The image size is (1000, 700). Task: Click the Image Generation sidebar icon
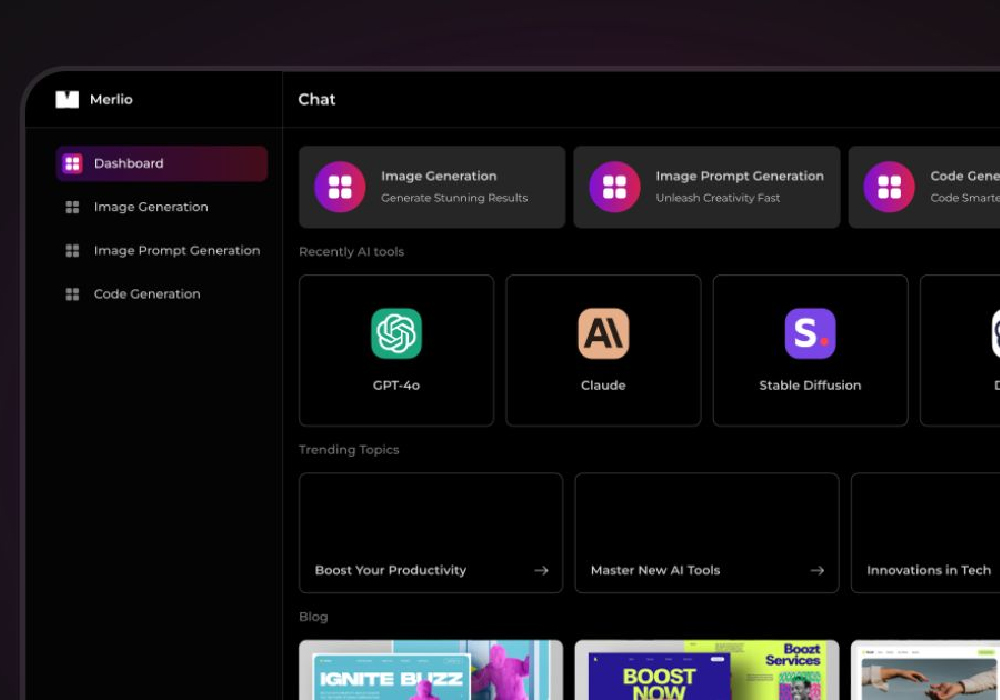pyautogui.click(x=72, y=207)
